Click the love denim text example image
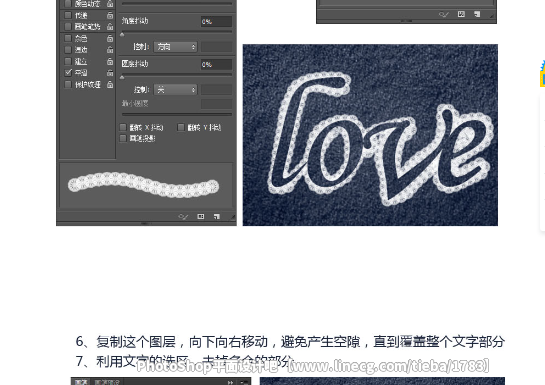The height and width of the screenshot is (385, 545). click(370, 135)
